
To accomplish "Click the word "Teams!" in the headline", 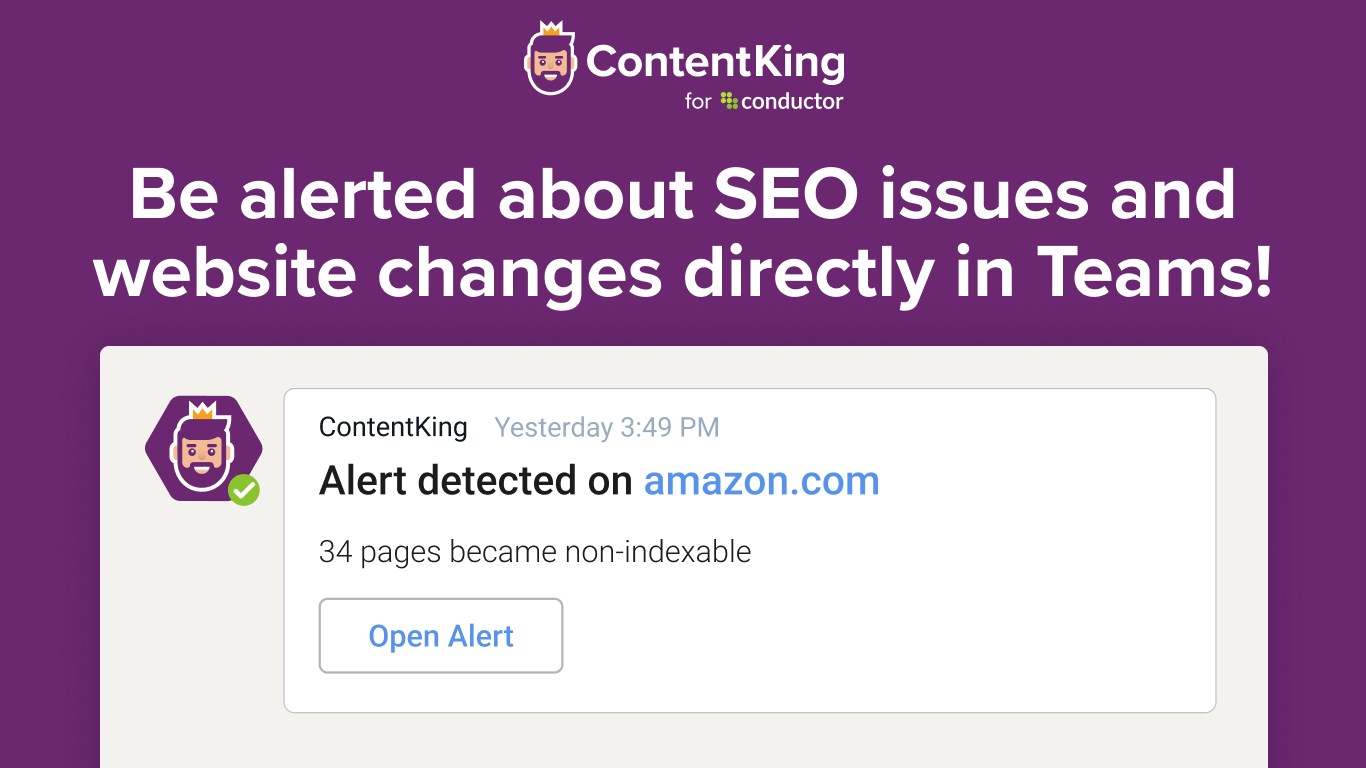I will tap(1155, 271).
